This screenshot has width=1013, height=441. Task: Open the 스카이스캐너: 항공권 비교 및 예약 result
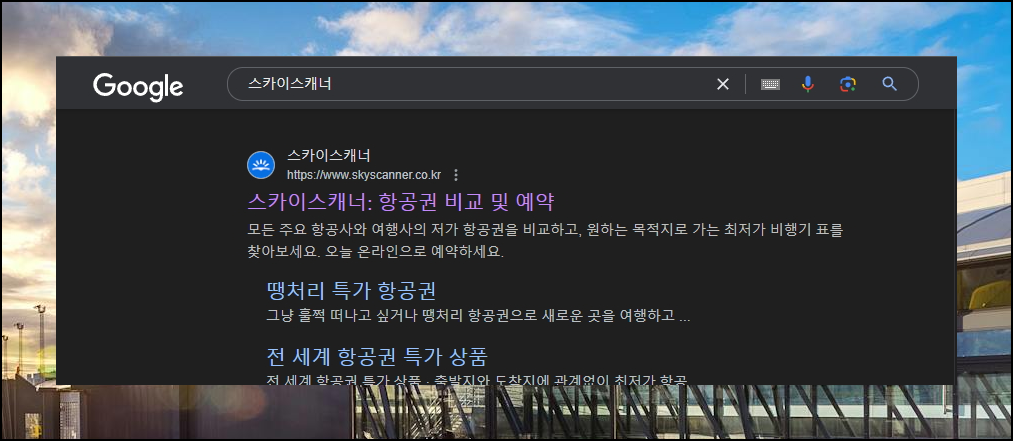[401, 202]
